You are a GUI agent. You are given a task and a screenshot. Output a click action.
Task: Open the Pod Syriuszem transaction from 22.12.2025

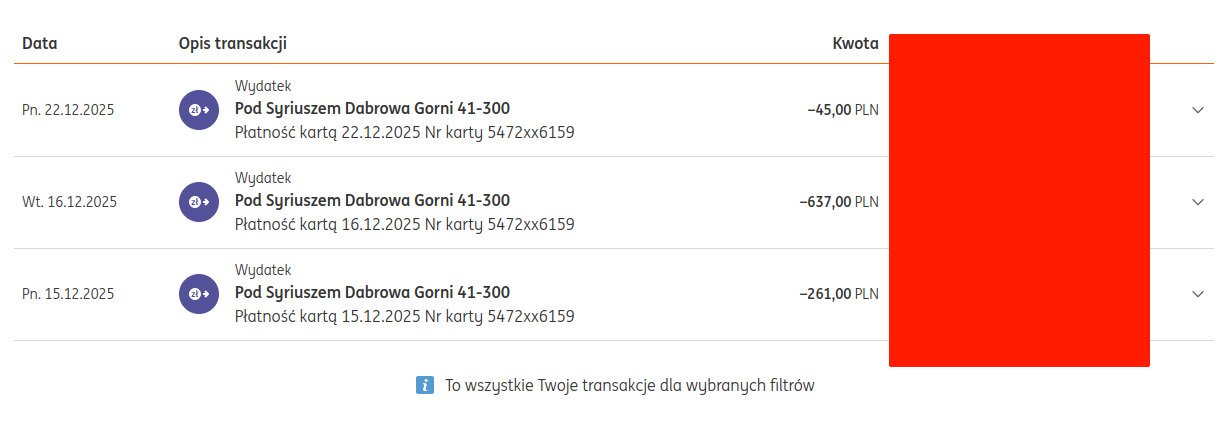(372, 109)
